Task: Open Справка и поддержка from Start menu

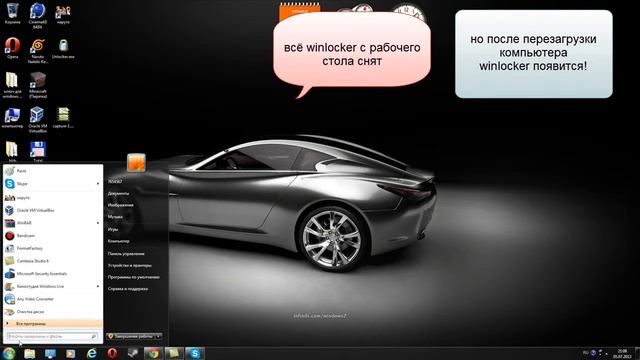Action: tap(128, 289)
